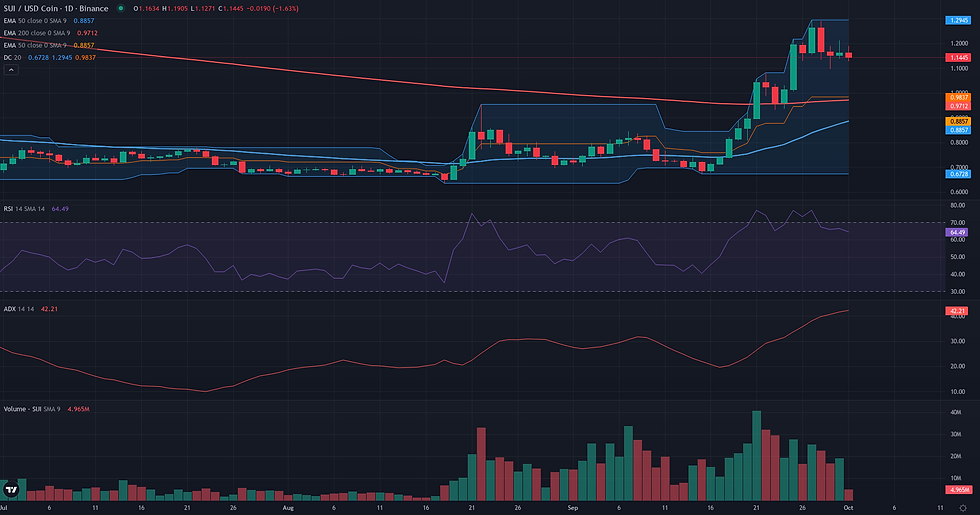
Task: Click the blue 0.6728 price label
Action: (958, 174)
